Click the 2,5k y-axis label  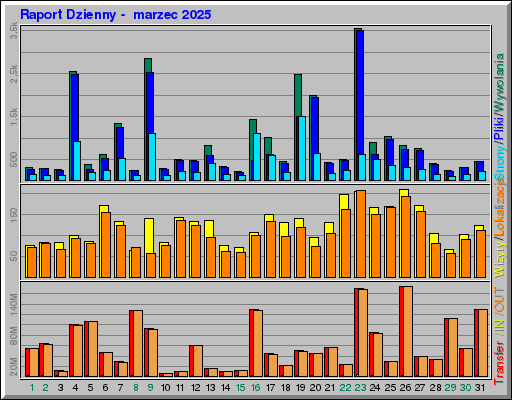[x=14, y=74]
